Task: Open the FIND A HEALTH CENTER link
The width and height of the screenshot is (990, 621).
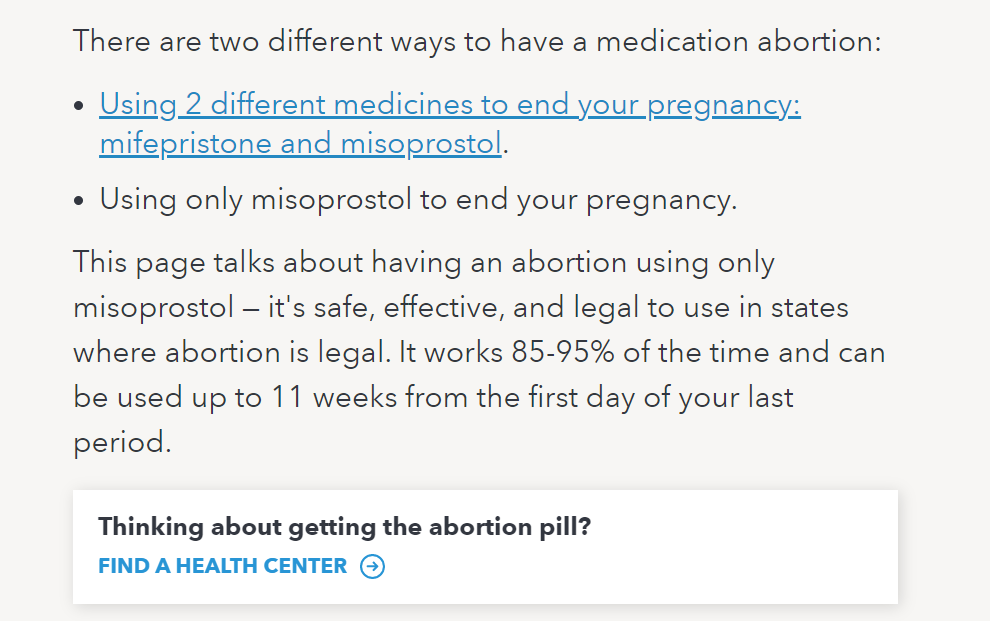Action: [223, 567]
